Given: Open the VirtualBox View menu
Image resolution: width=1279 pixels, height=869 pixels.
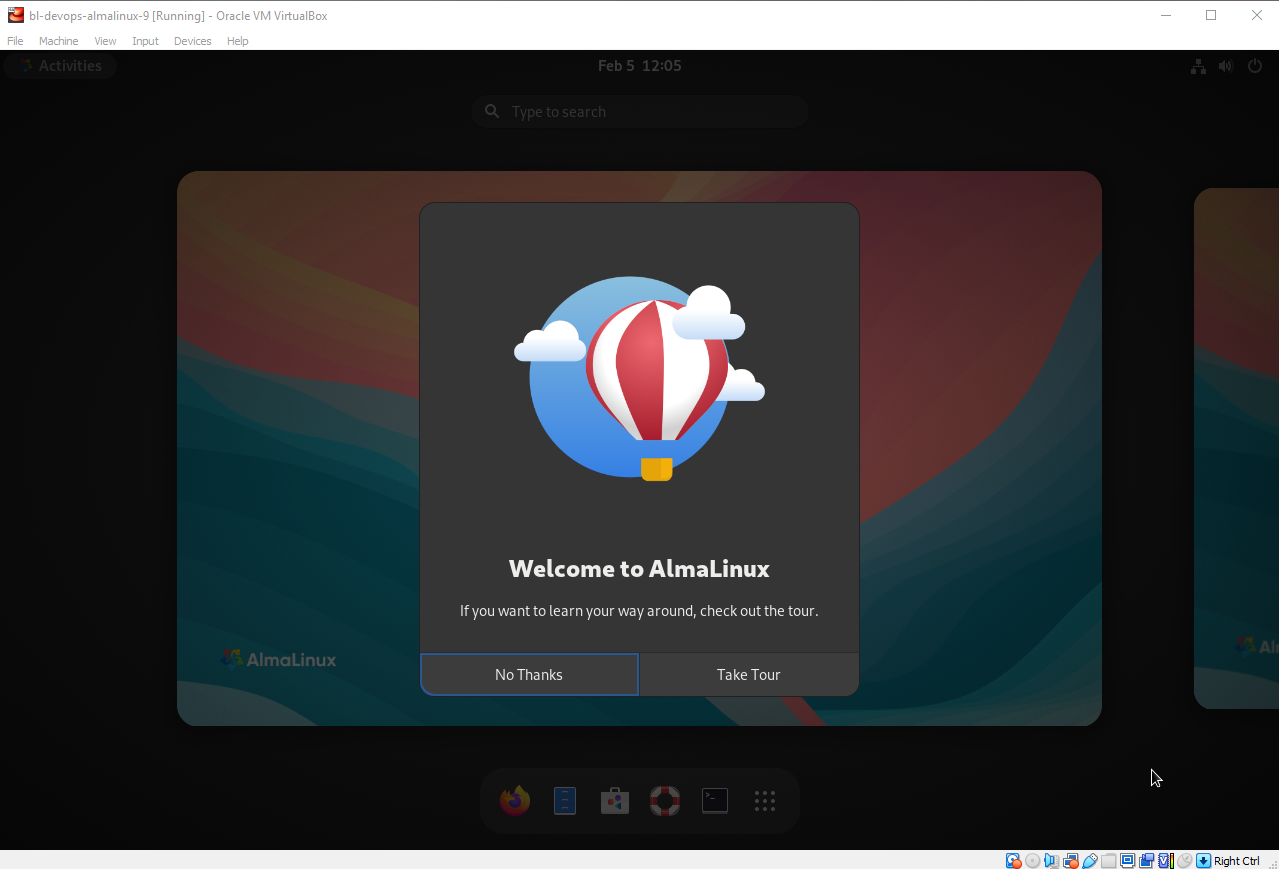Looking at the screenshot, I should (x=105, y=41).
